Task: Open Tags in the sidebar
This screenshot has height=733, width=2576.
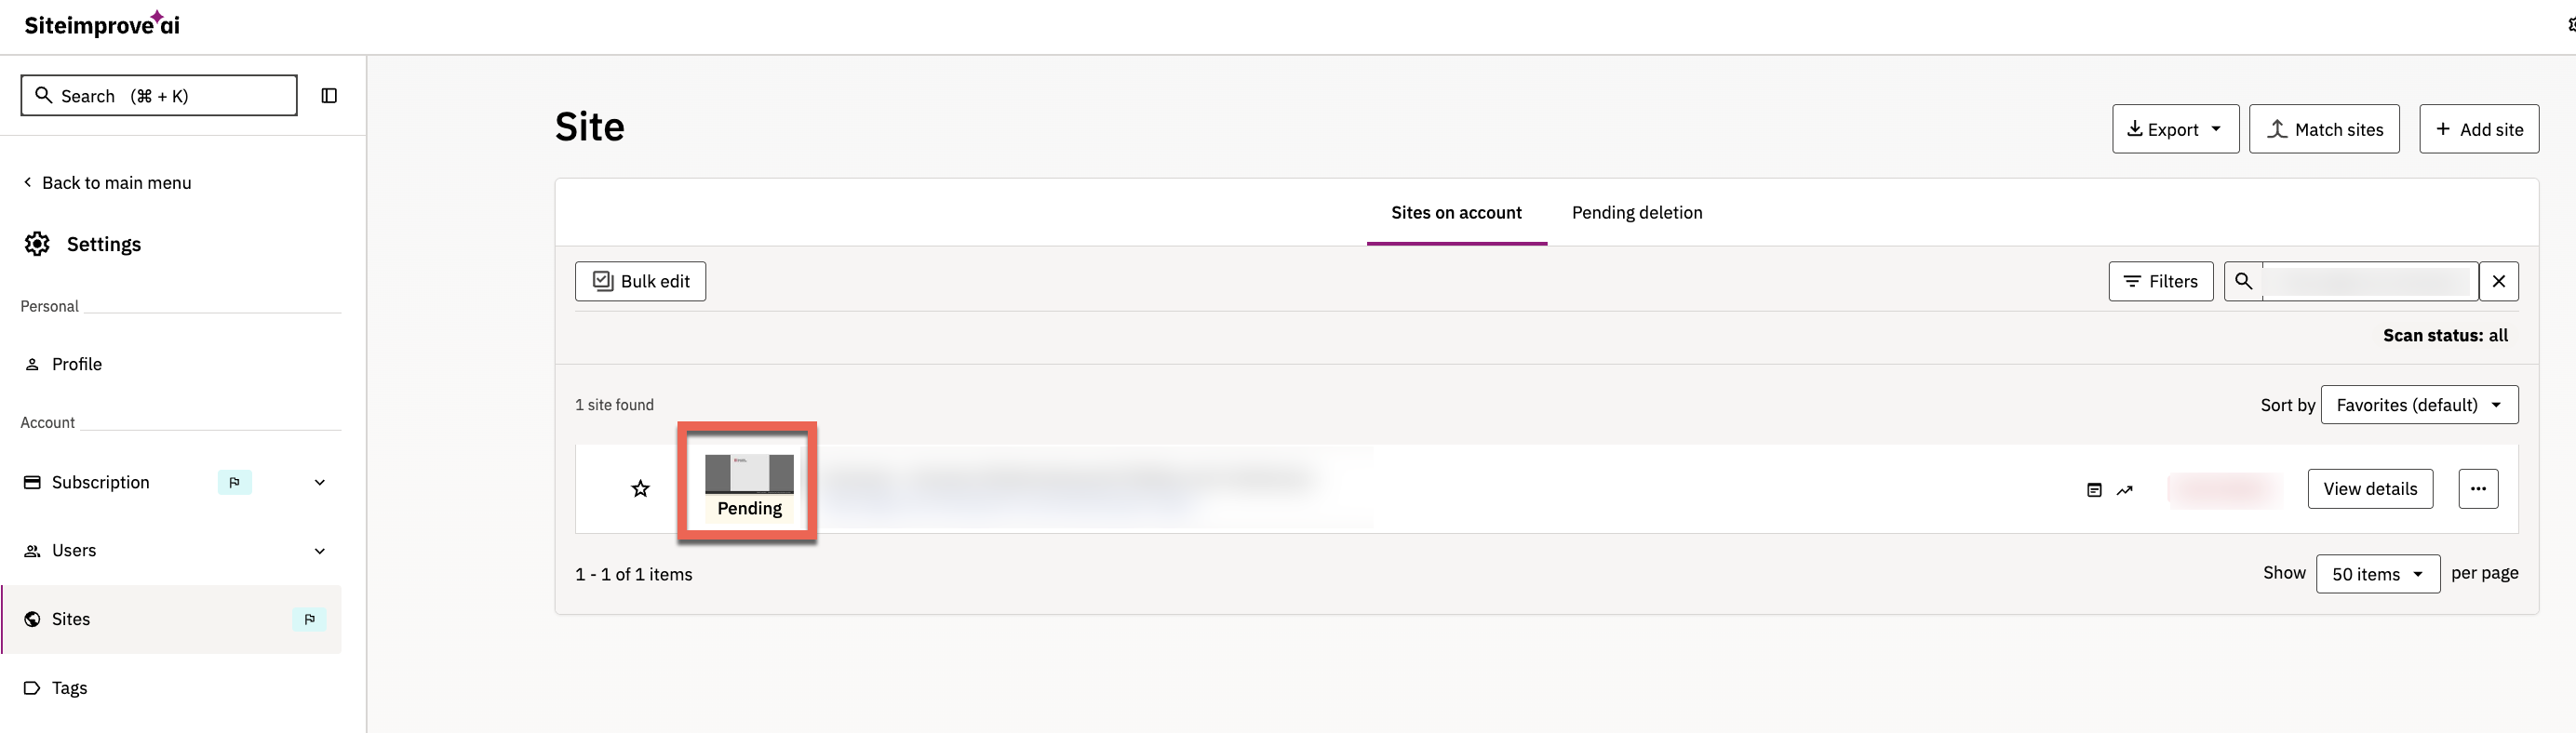Action: pos(69,688)
